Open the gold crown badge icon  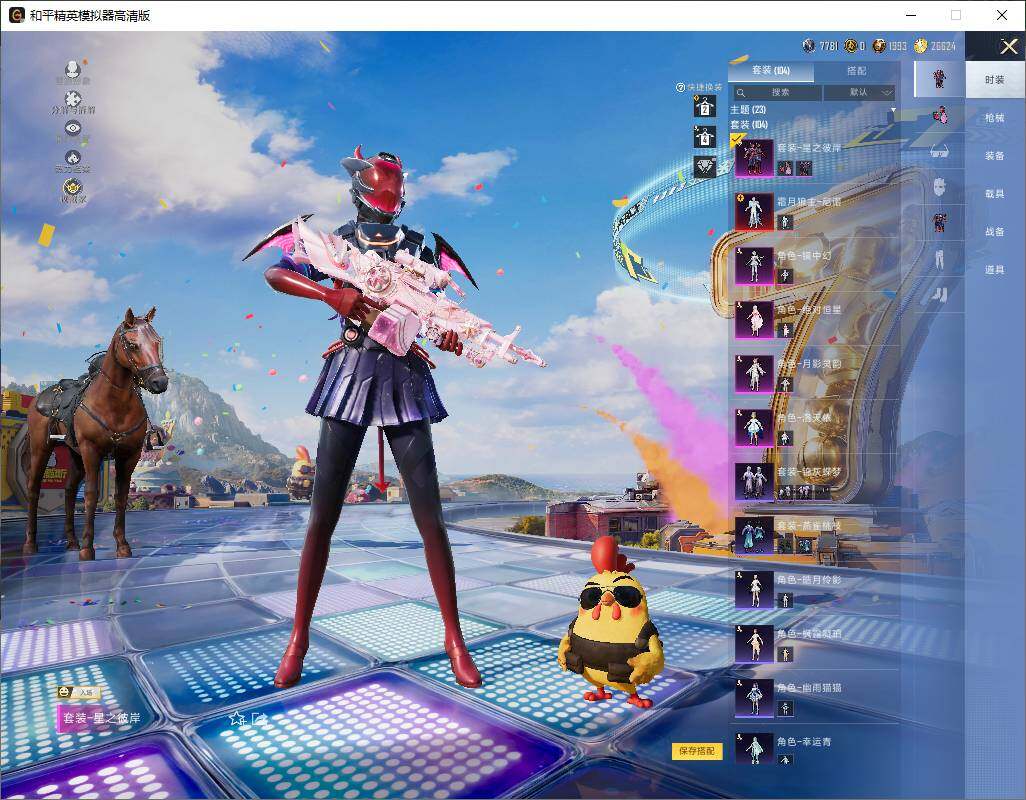click(73, 188)
